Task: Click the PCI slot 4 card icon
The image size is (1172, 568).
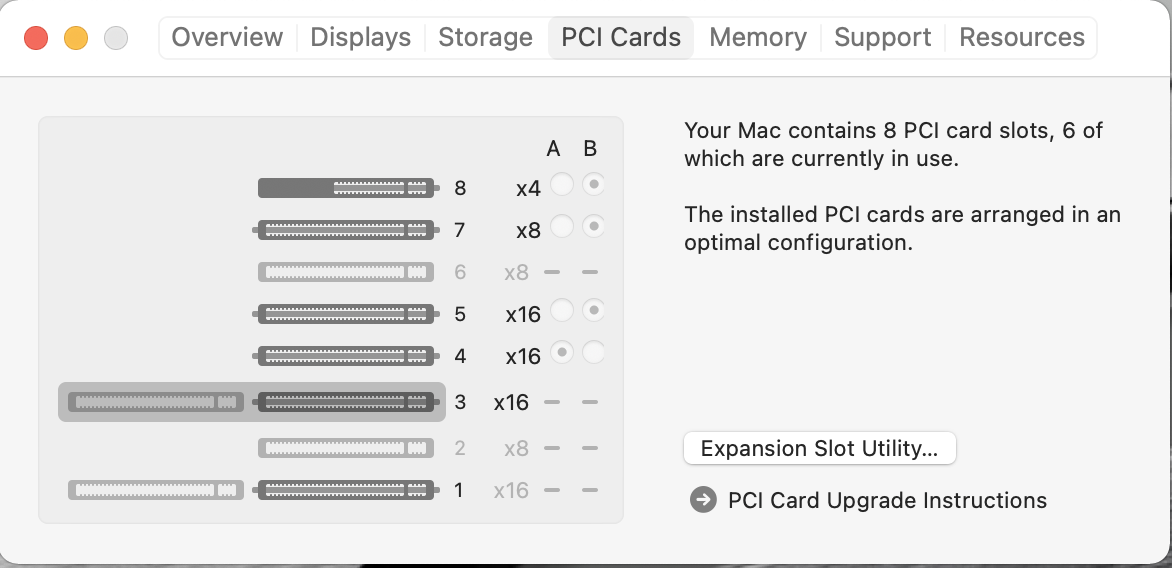Action: 346,356
